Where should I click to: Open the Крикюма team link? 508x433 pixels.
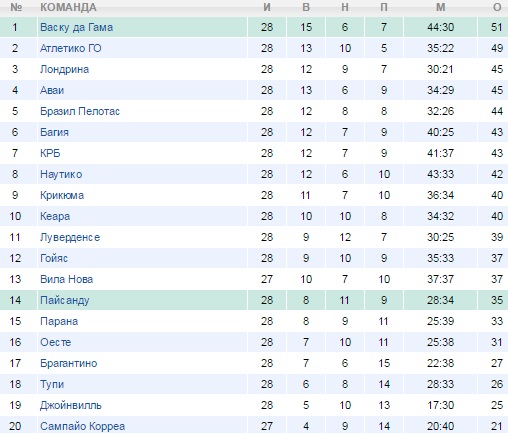coord(62,195)
